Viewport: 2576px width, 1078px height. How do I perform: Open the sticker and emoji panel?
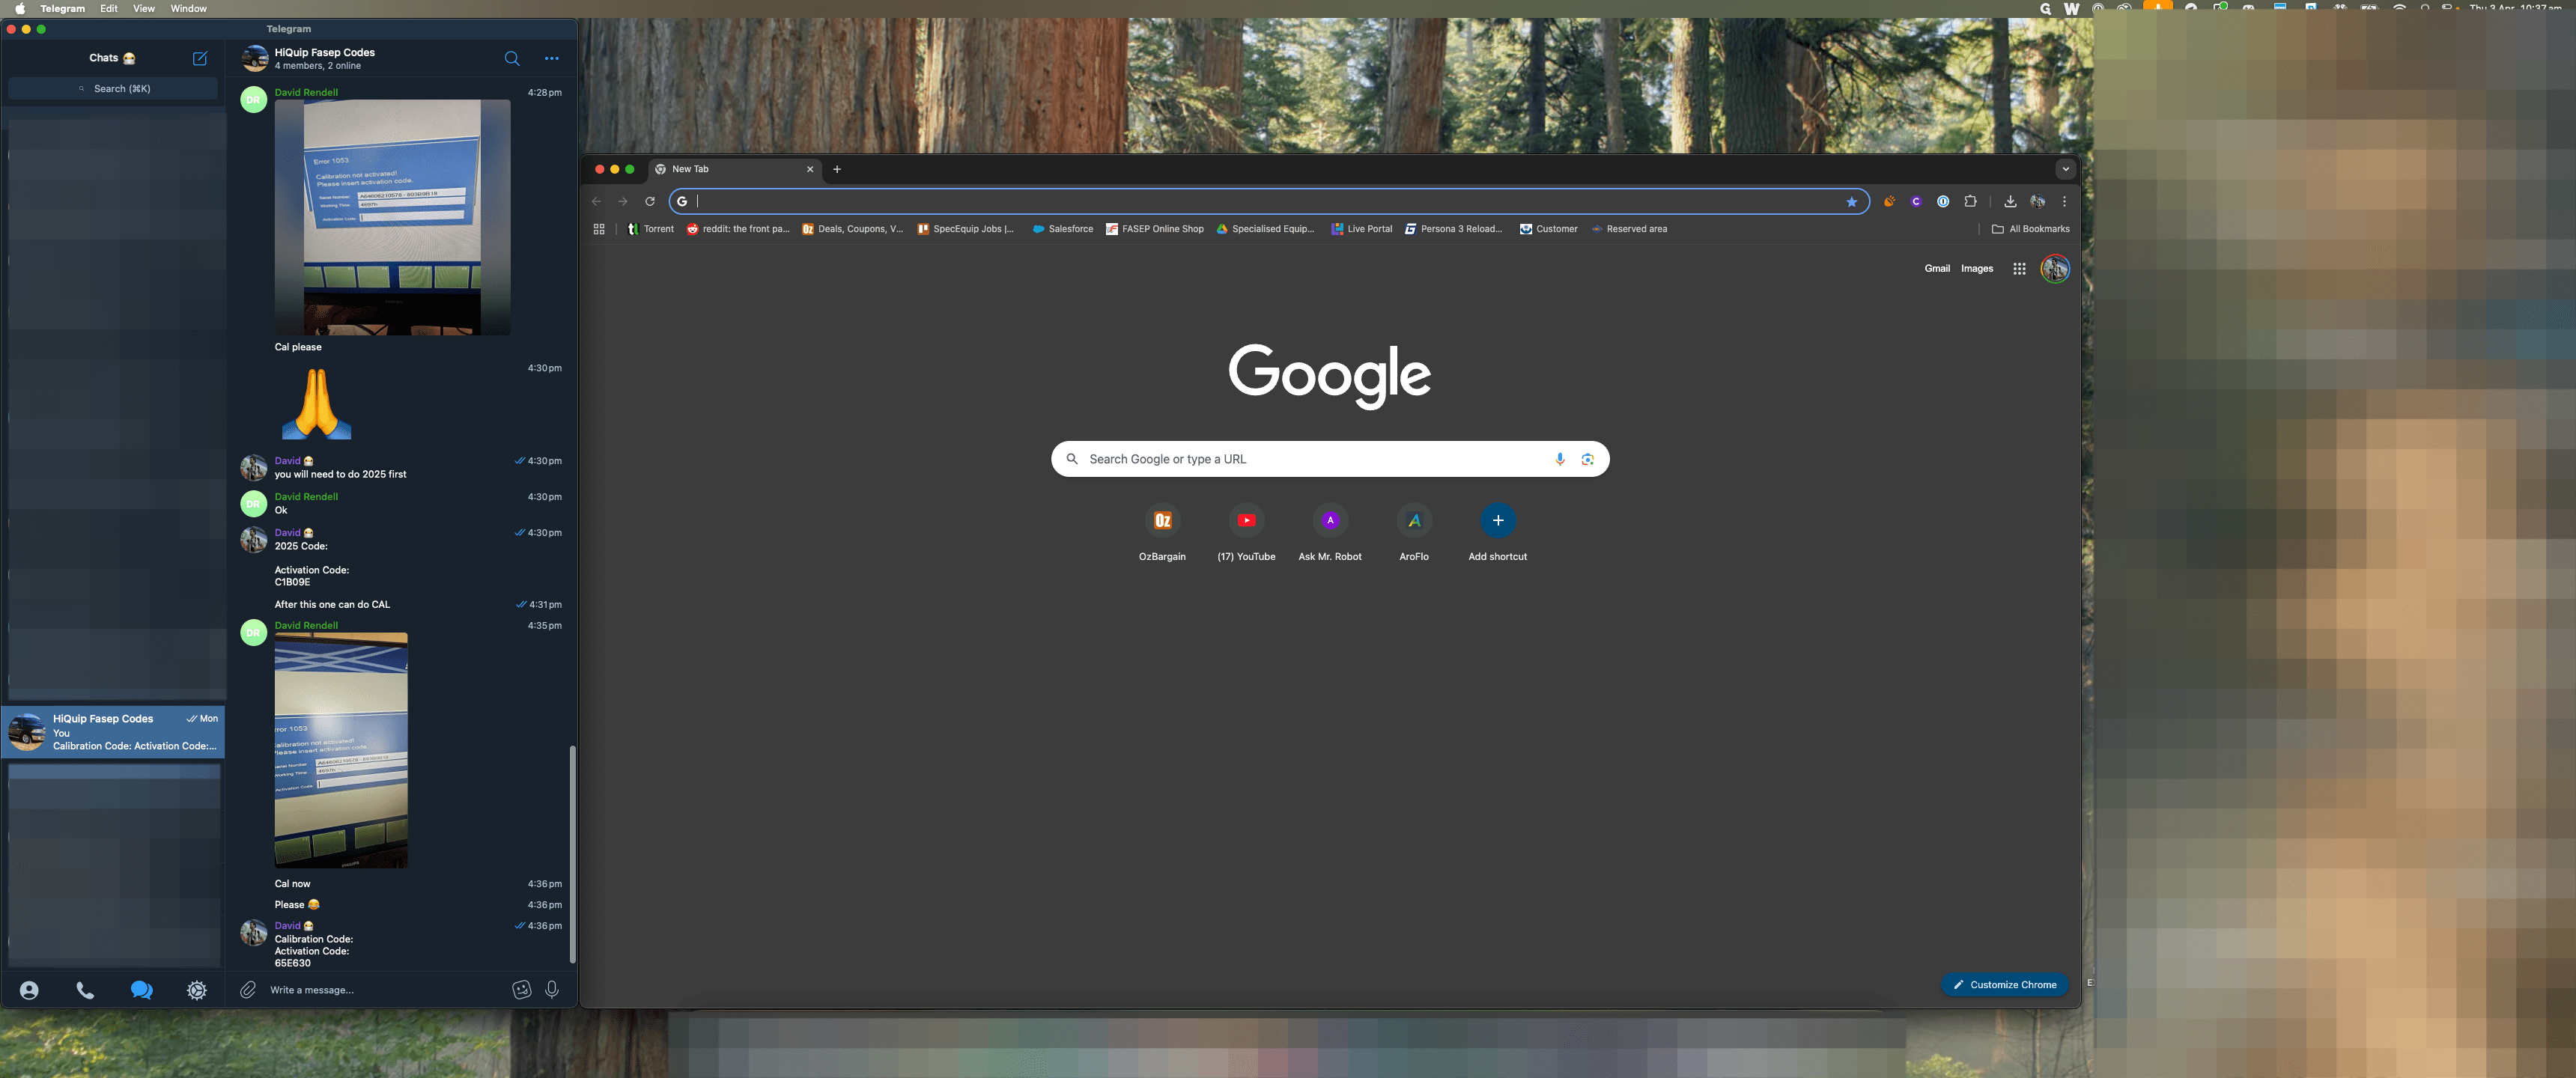tap(522, 990)
